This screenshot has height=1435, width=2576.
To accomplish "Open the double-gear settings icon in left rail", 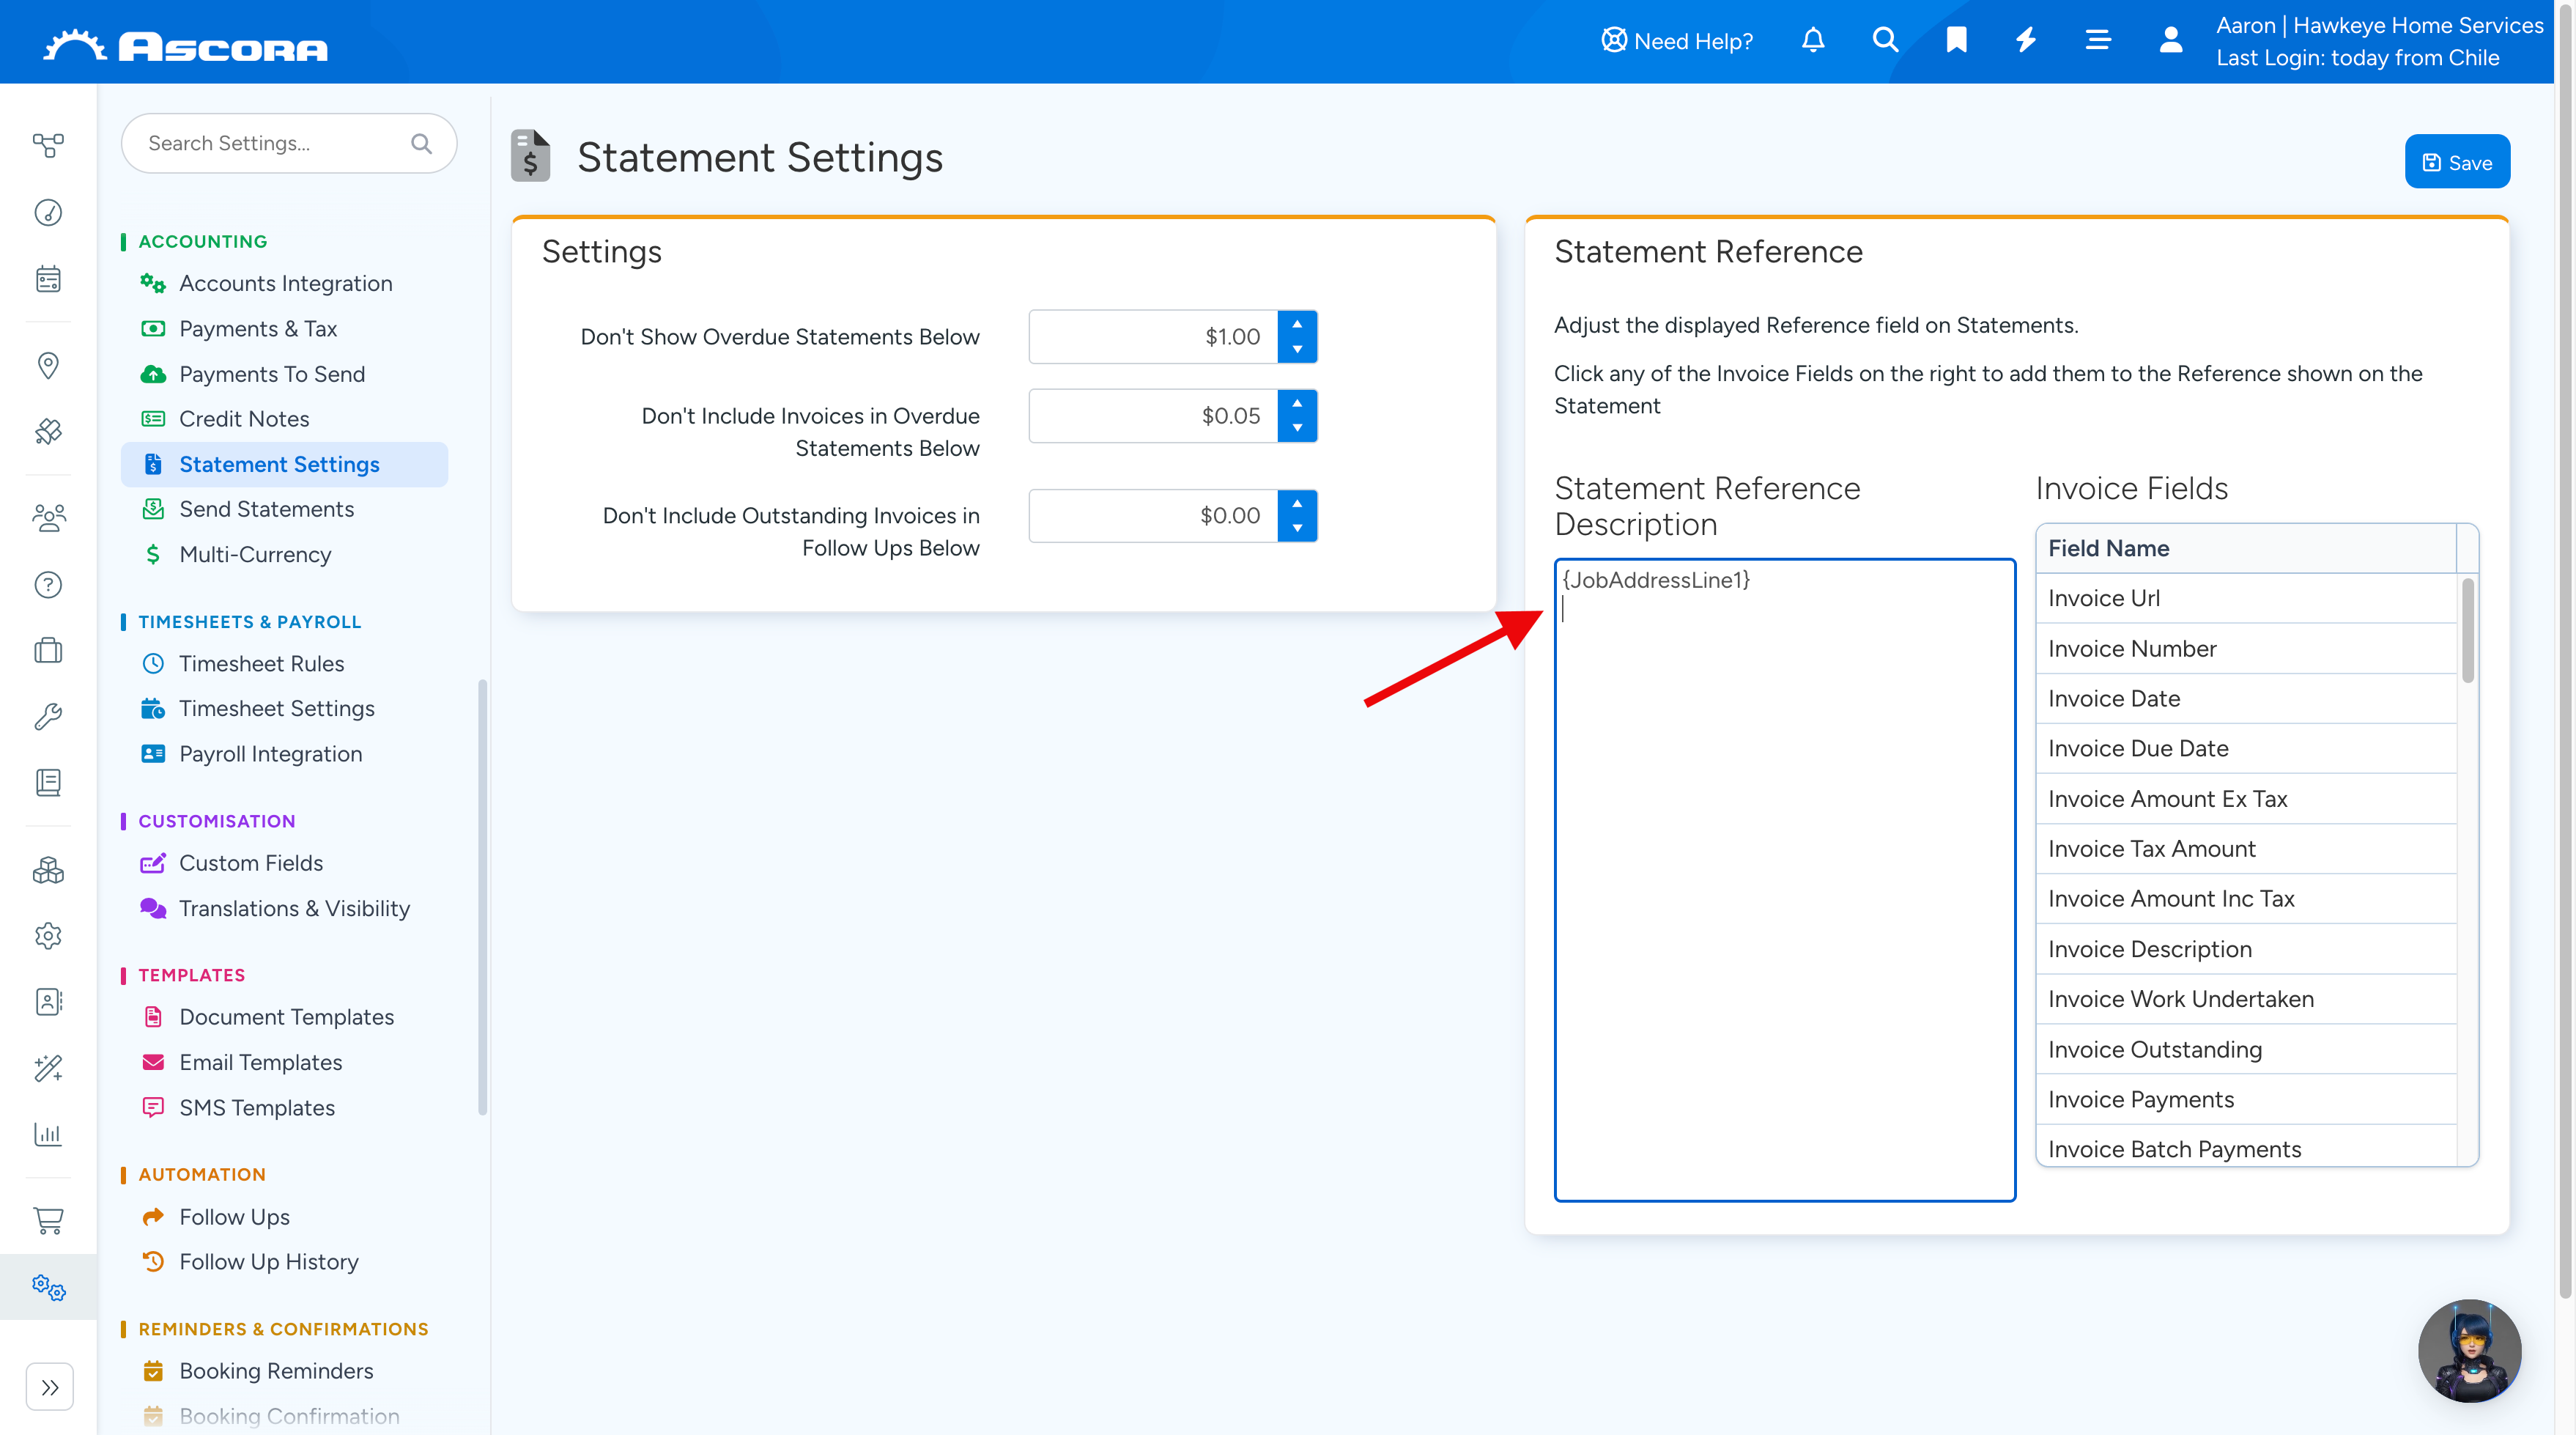I will pos(48,1287).
